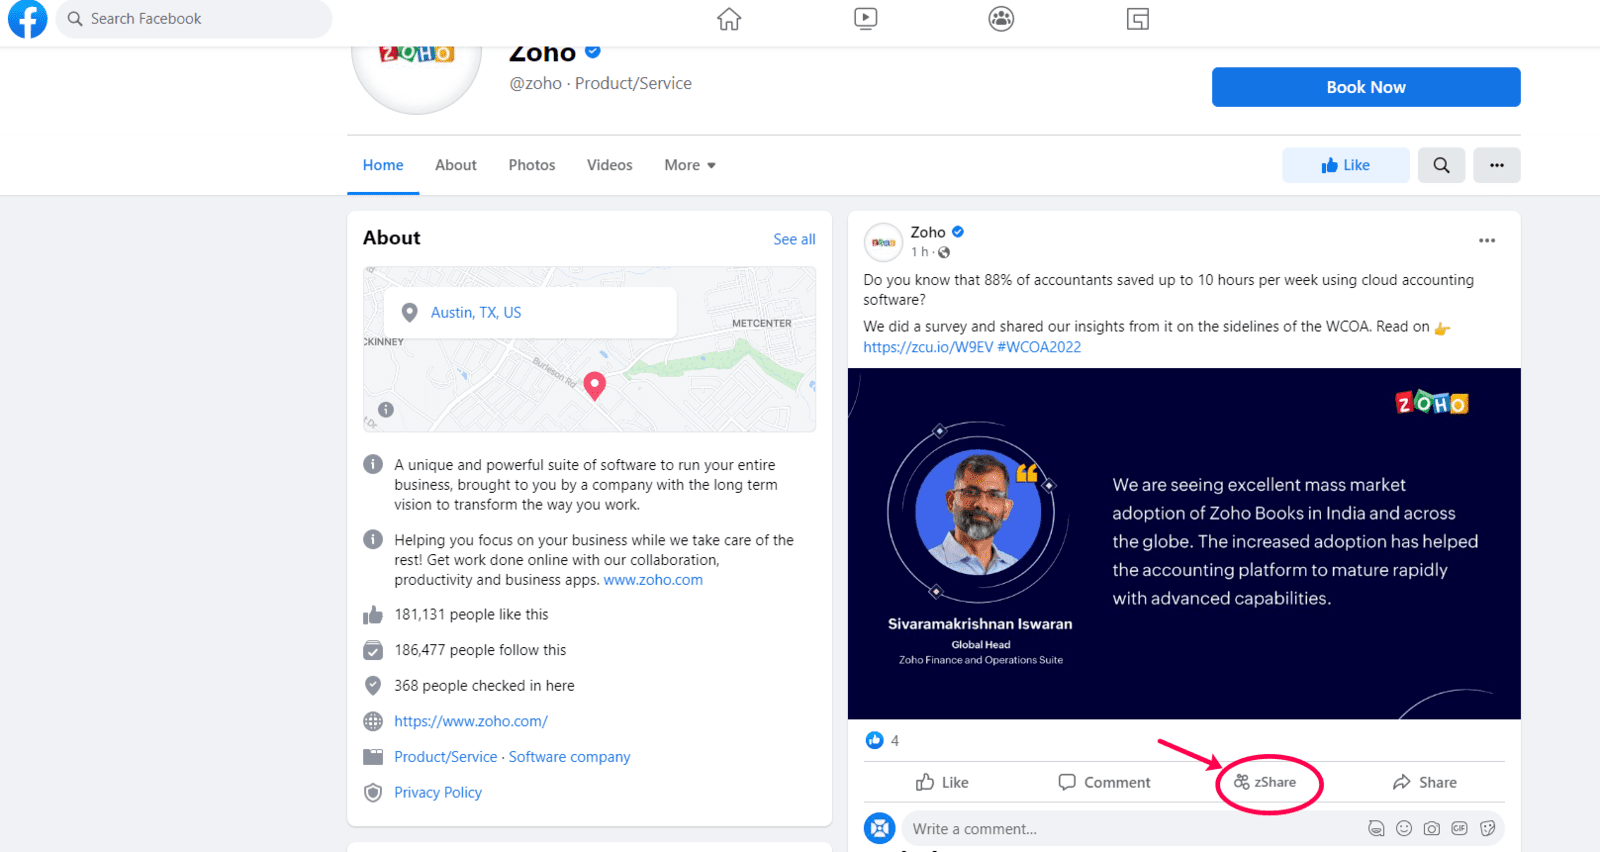The width and height of the screenshot is (1600, 852).
Task: Click the Search Facebook field
Action: pos(194,19)
